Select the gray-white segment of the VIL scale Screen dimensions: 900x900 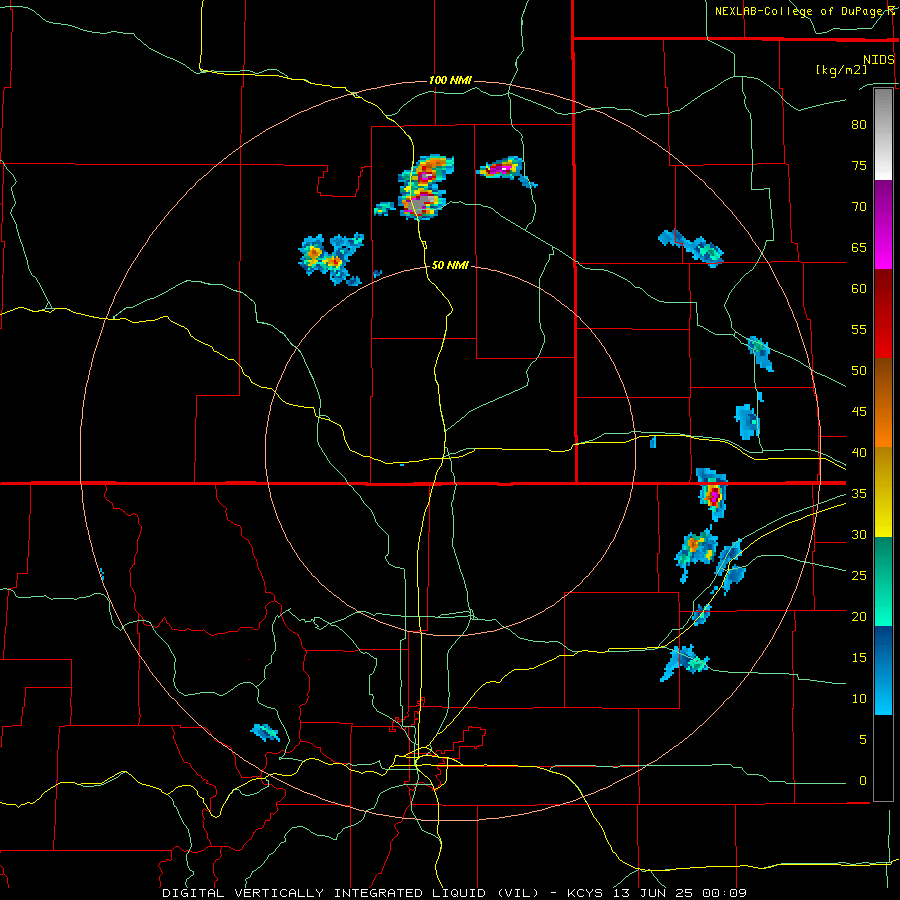tap(883, 134)
